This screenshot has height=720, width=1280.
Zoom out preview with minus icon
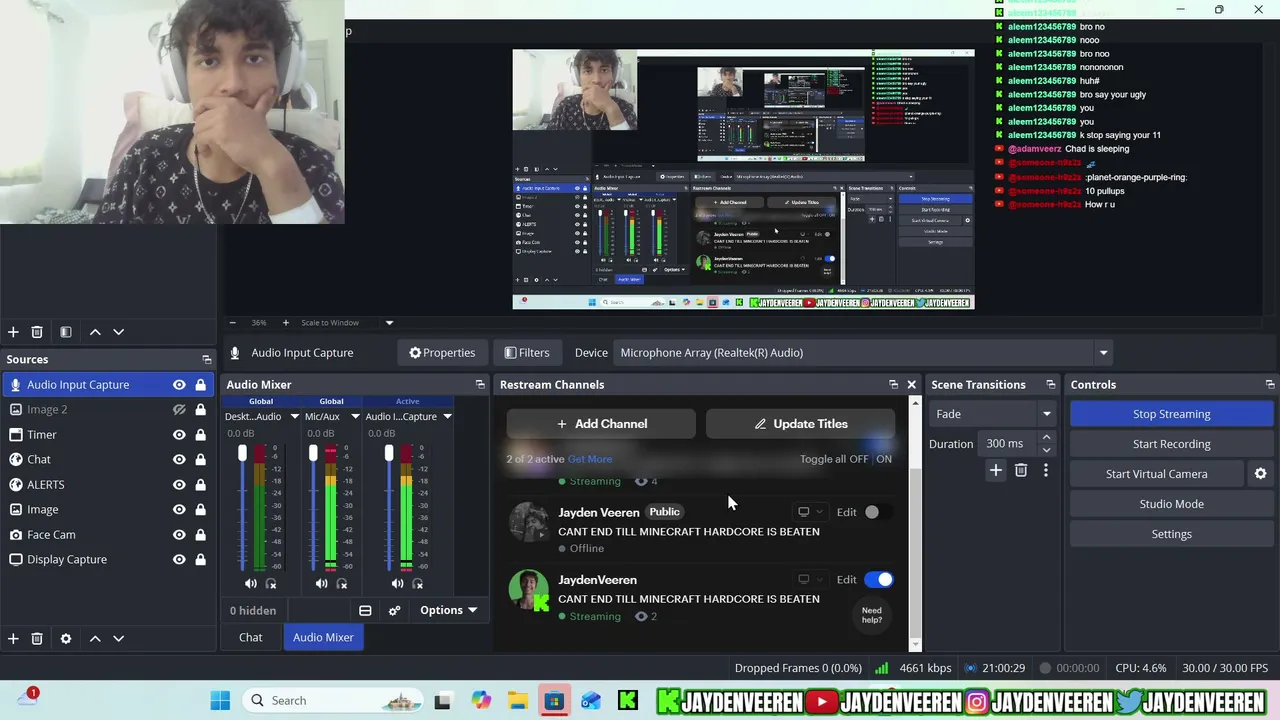click(x=233, y=323)
